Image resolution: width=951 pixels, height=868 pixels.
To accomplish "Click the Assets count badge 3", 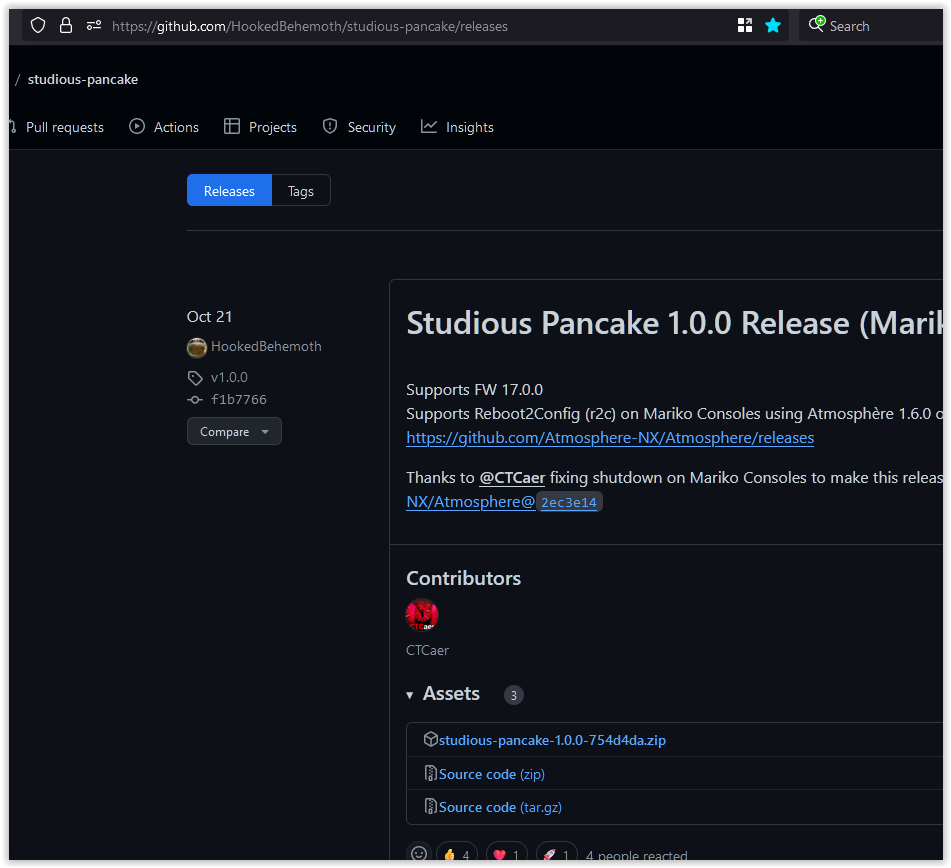I will point(514,695).
